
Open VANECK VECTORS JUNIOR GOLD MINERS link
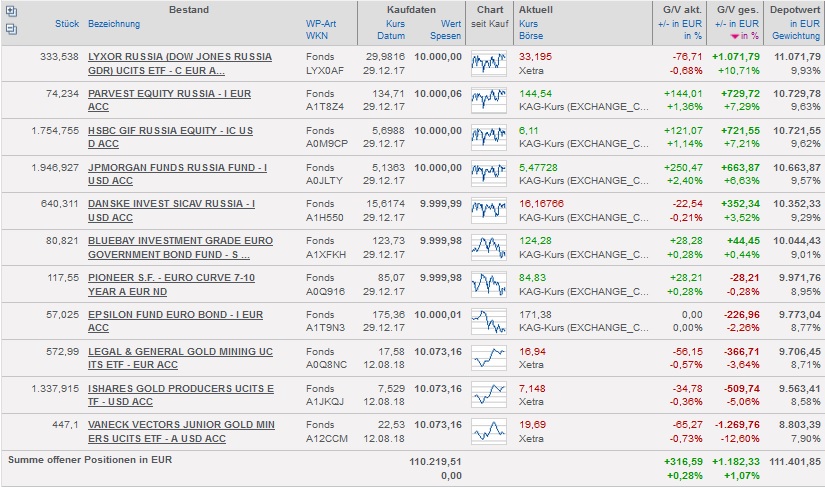pos(182,431)
